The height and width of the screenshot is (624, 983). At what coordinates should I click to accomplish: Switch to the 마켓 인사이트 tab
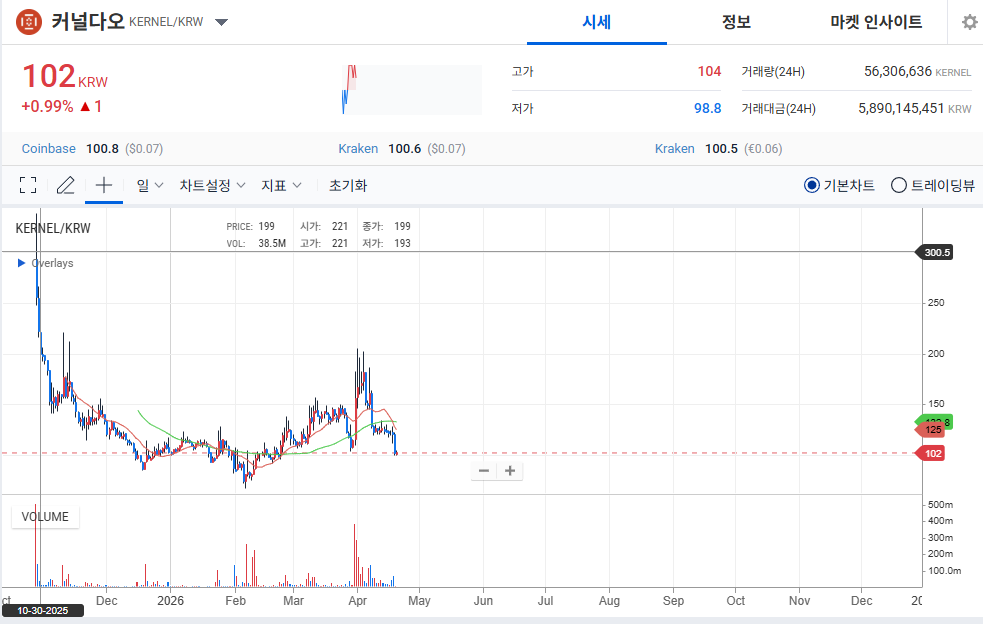876,22
